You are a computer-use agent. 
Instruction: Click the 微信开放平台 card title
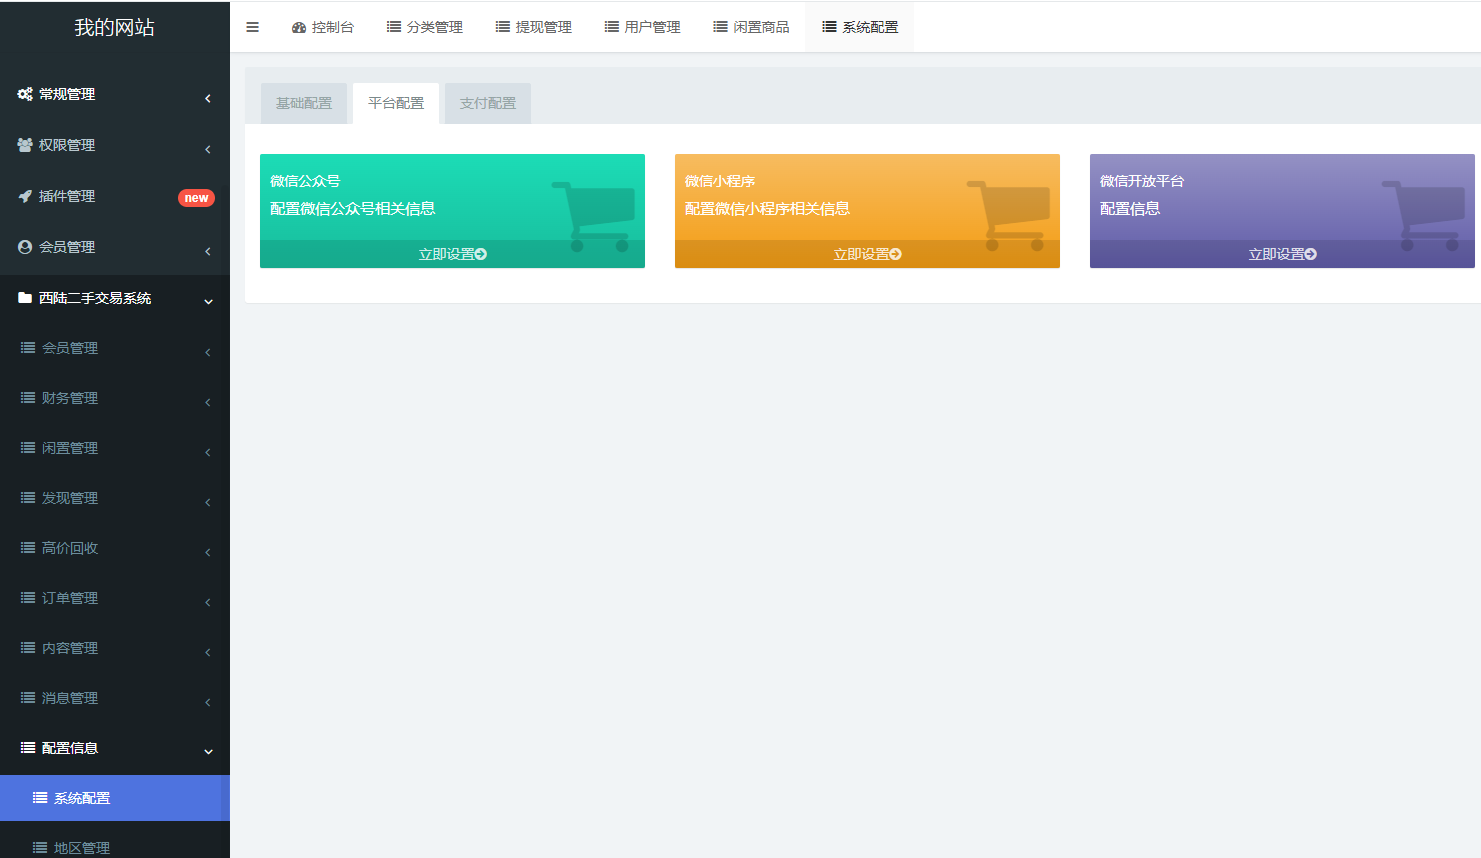coord(1142,181)
